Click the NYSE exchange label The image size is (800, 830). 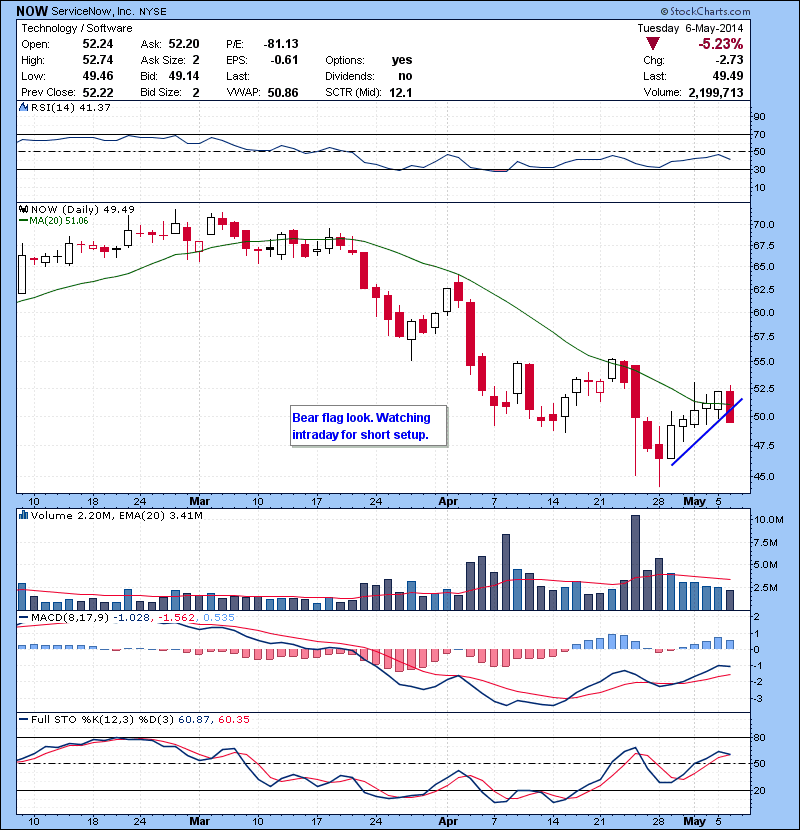152,12
